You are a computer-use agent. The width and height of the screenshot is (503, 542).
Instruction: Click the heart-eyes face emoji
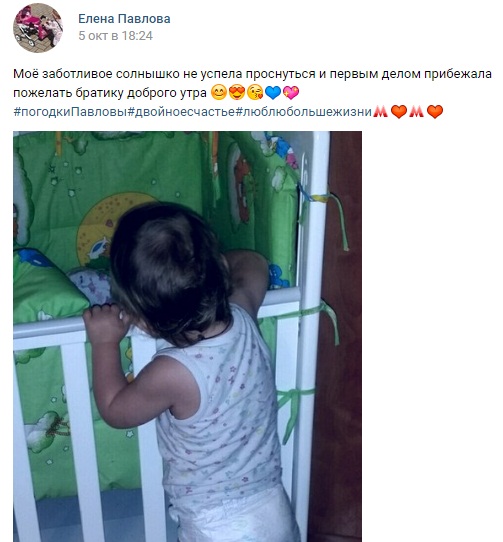(237, 93)
